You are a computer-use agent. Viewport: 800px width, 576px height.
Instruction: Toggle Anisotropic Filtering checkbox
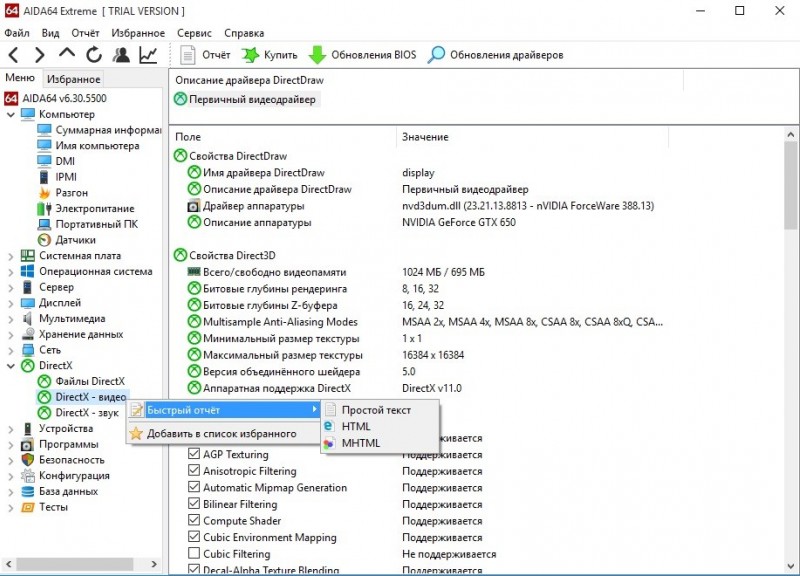(x=194, y=470)
